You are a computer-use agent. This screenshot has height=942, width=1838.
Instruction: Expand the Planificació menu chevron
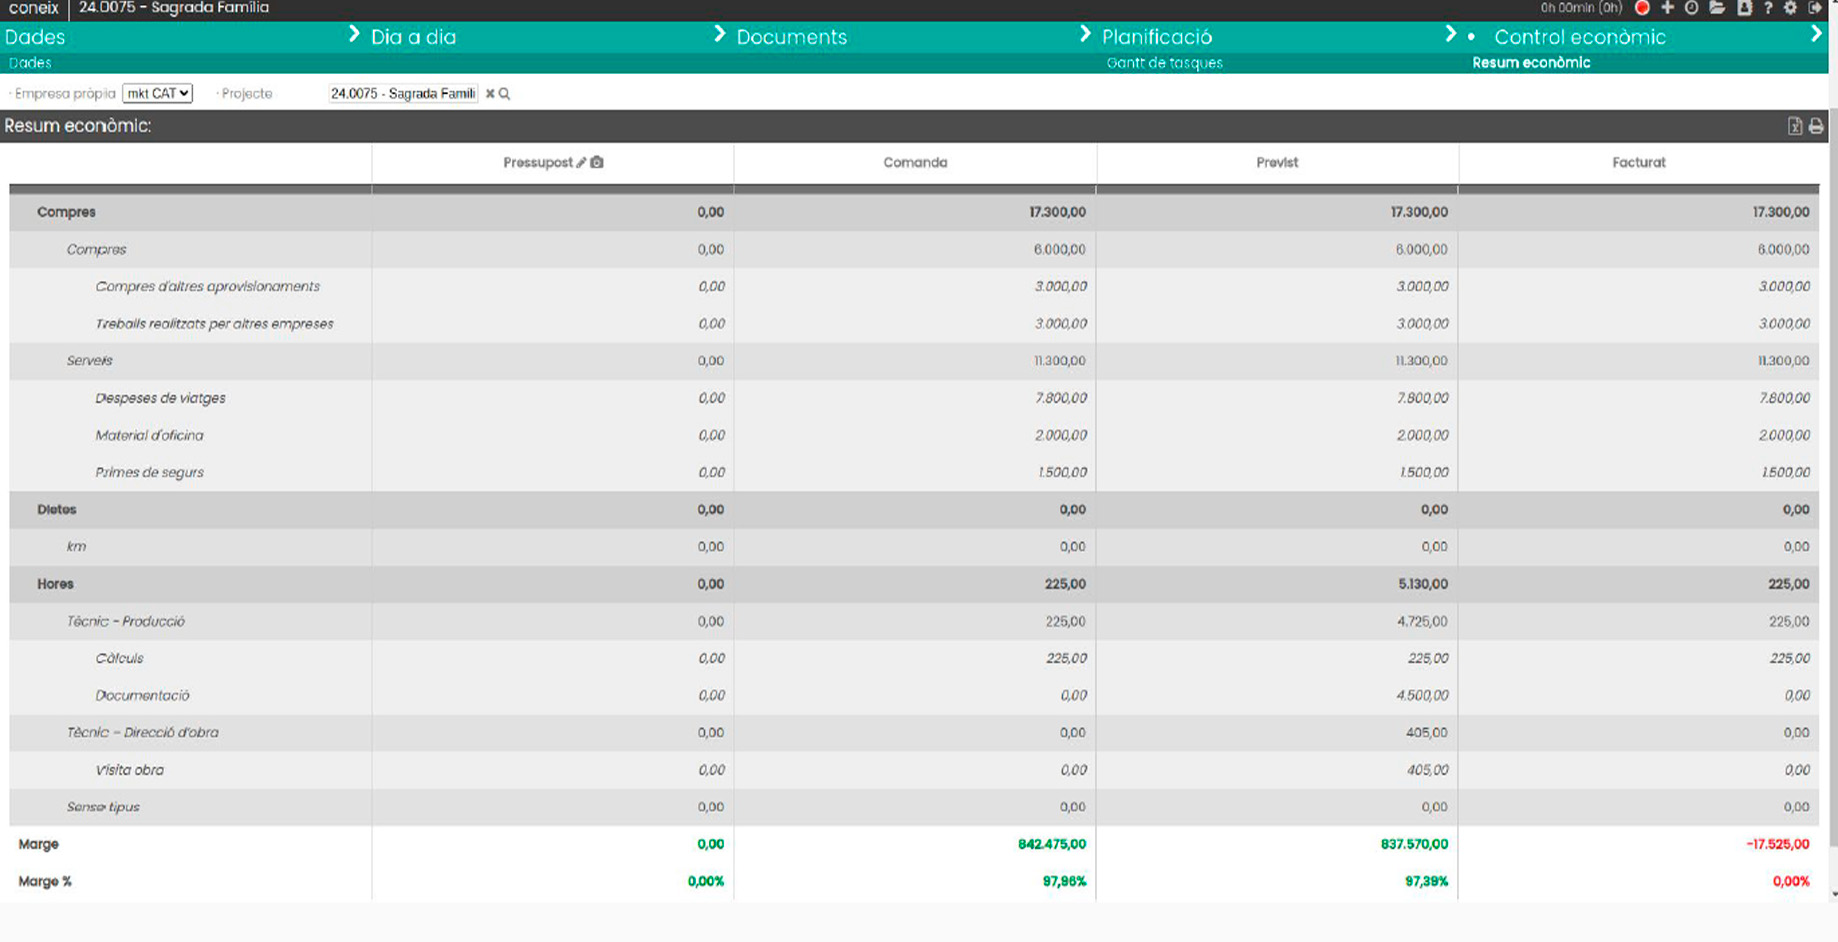[x=1451, y=35]
